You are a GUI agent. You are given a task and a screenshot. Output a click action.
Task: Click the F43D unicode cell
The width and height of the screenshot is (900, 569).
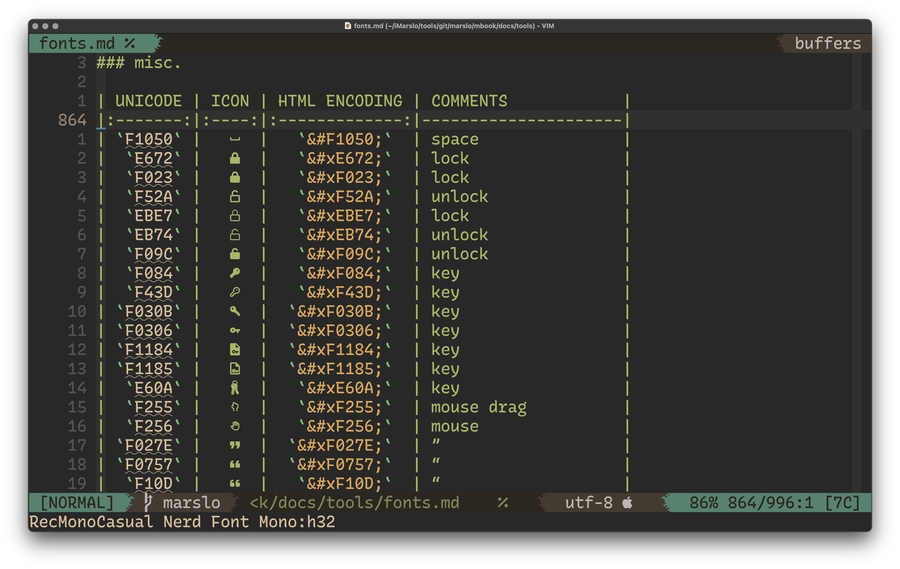pyautogui.click(x=153, y=292)
